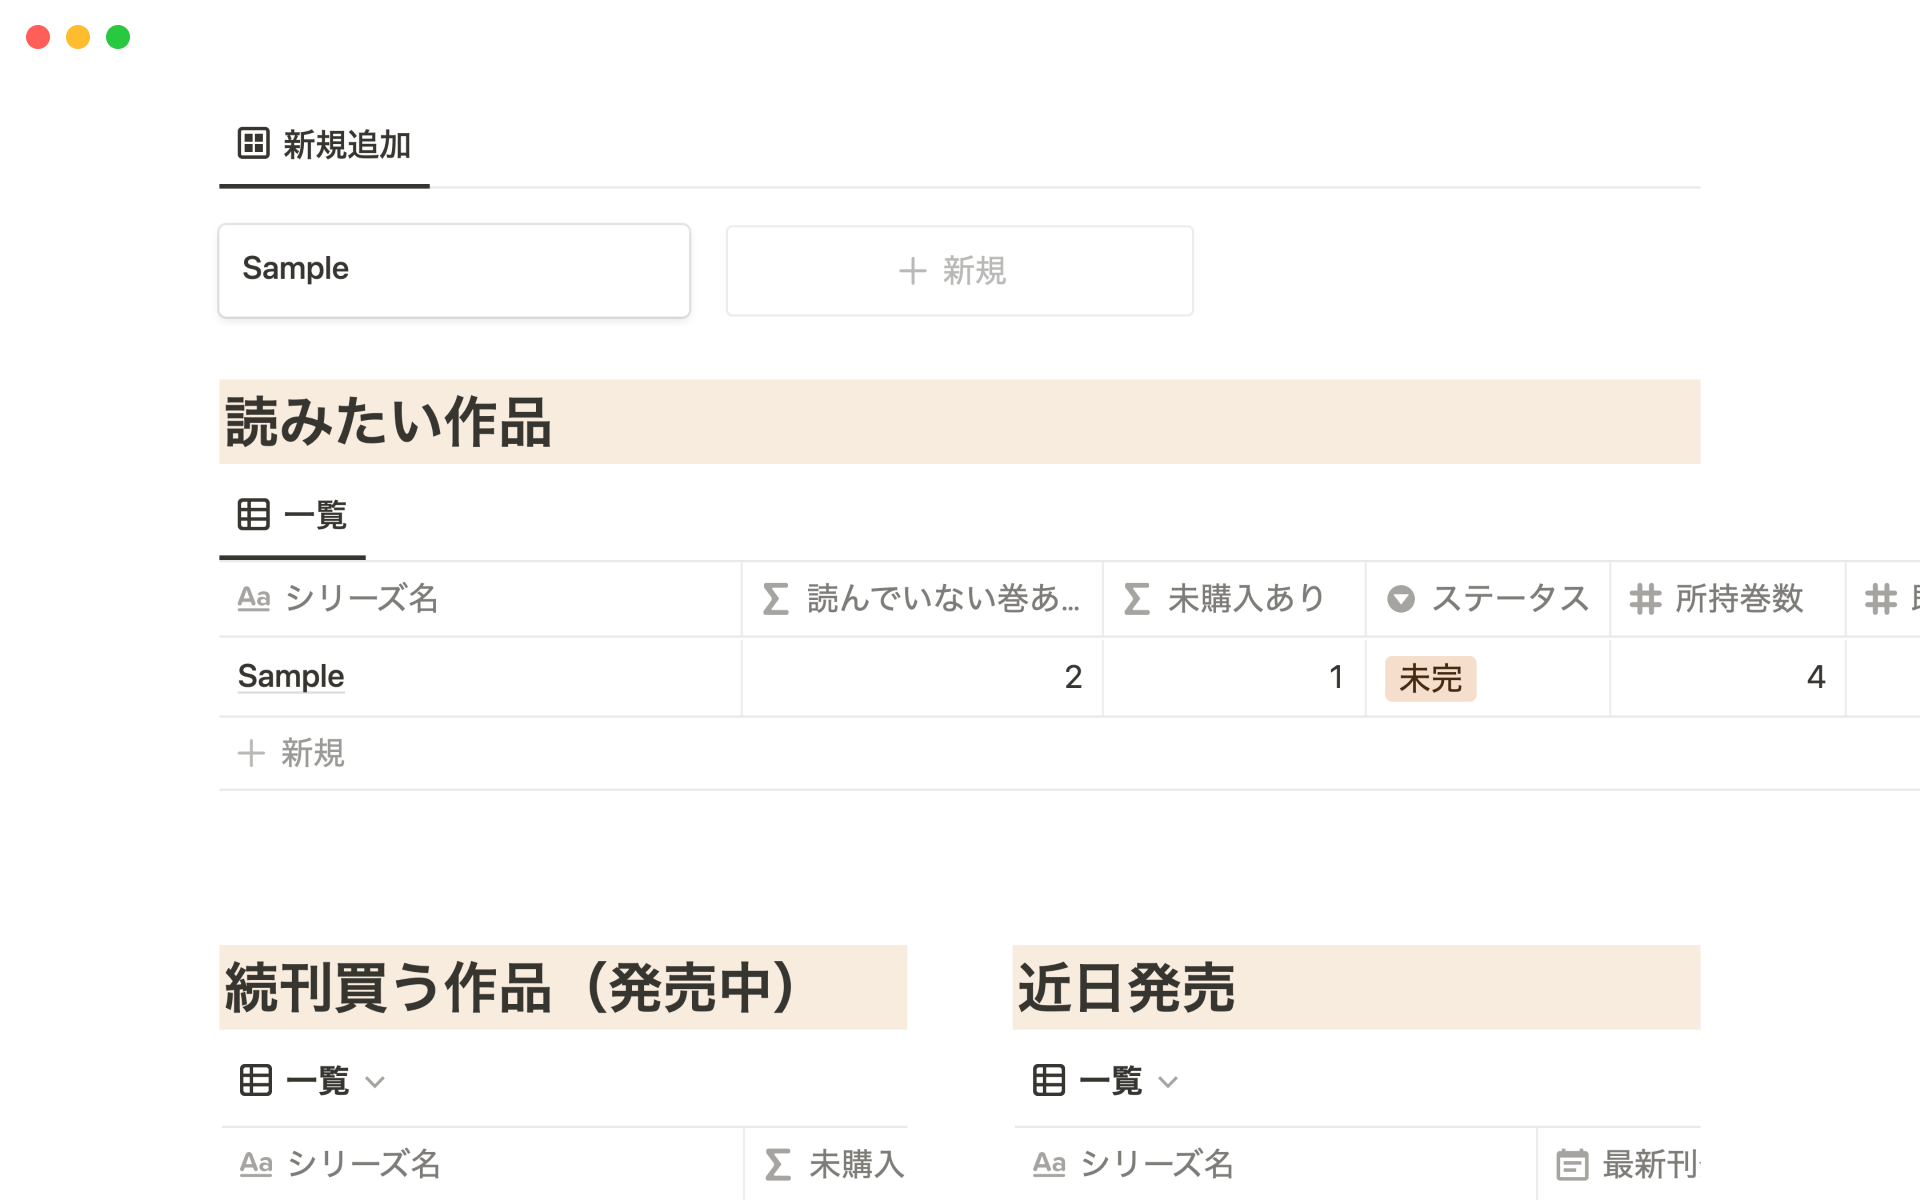Add a new row with + 新規 in table
This screenshot has width=1920, height=1200.
(292, 753)
